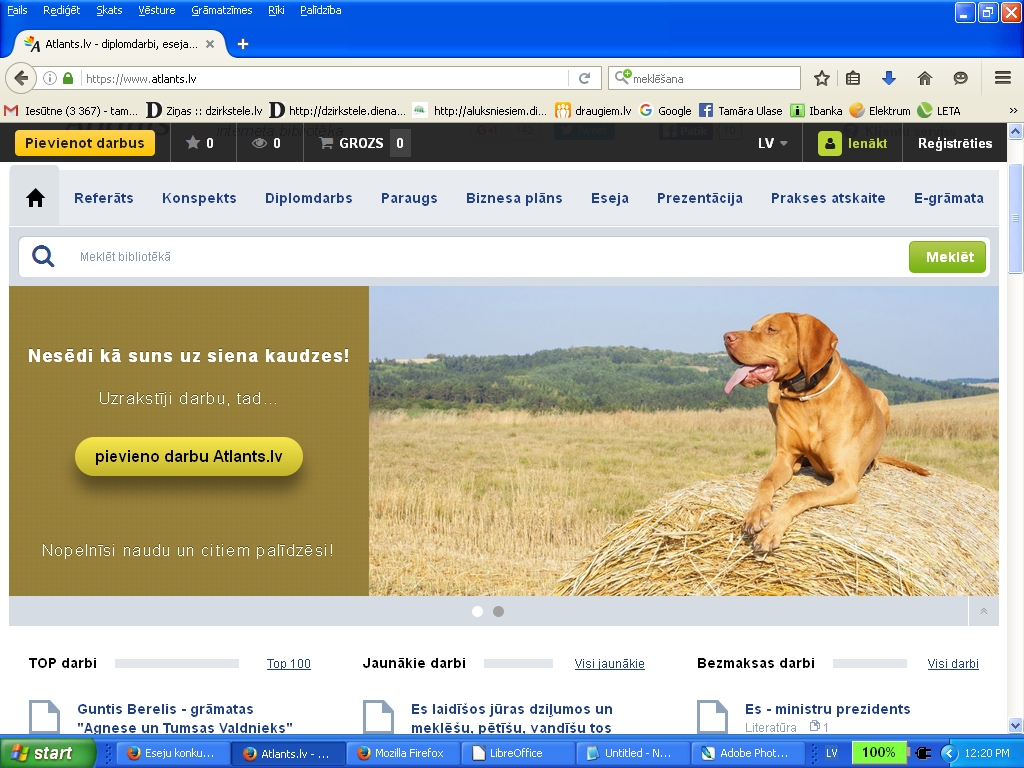This screenshot has height=768, width=1024.
Task: Click the viewed items eye icon
Action: (x=259, y=143)
